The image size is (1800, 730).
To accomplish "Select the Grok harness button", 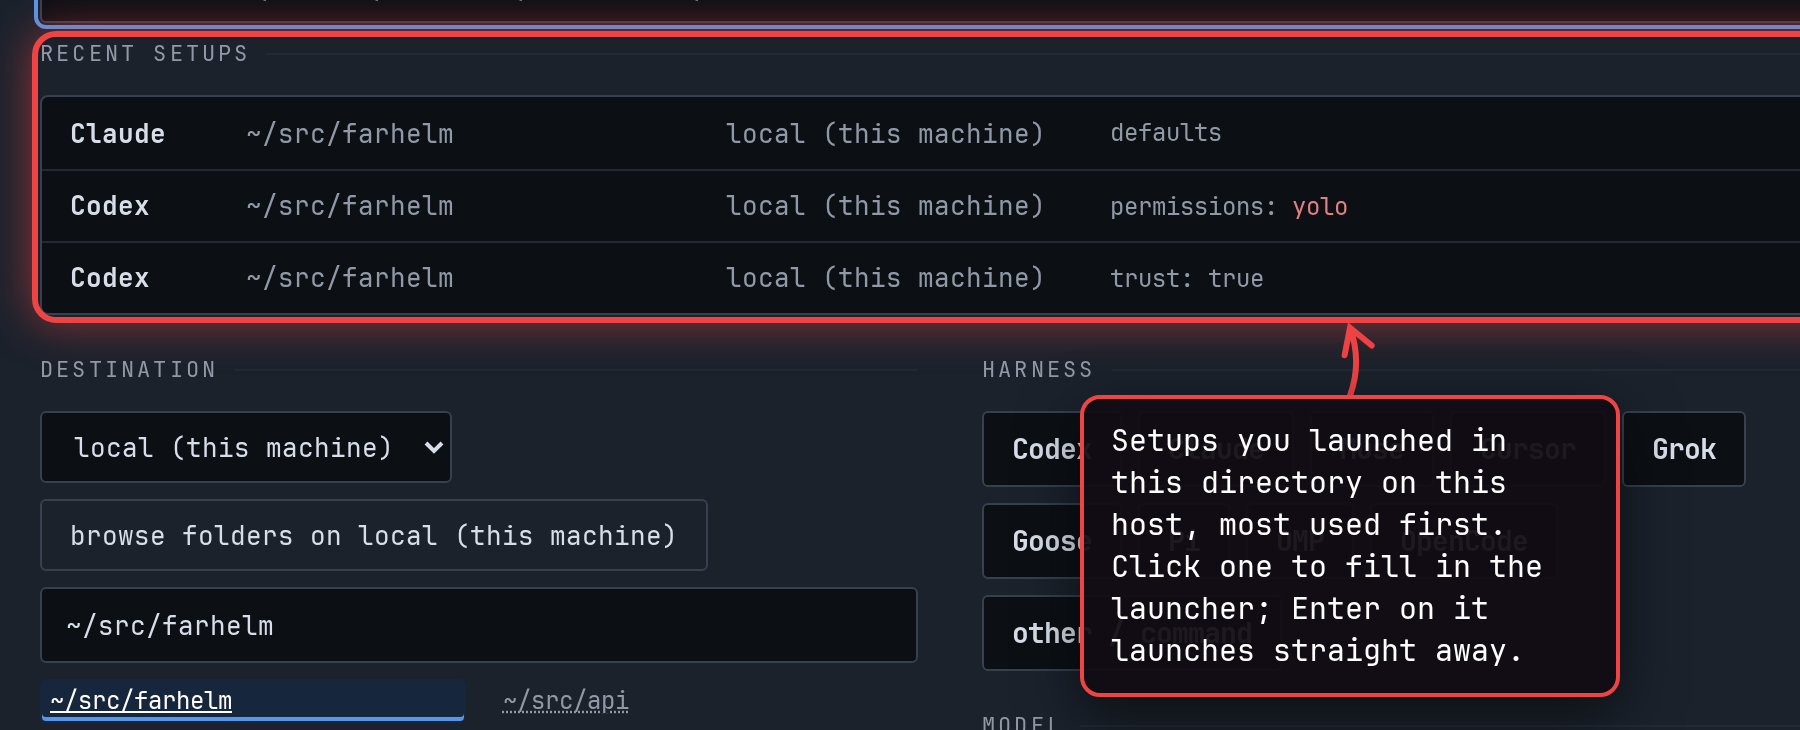I will pyautogui.click(x=1684, y=449).
